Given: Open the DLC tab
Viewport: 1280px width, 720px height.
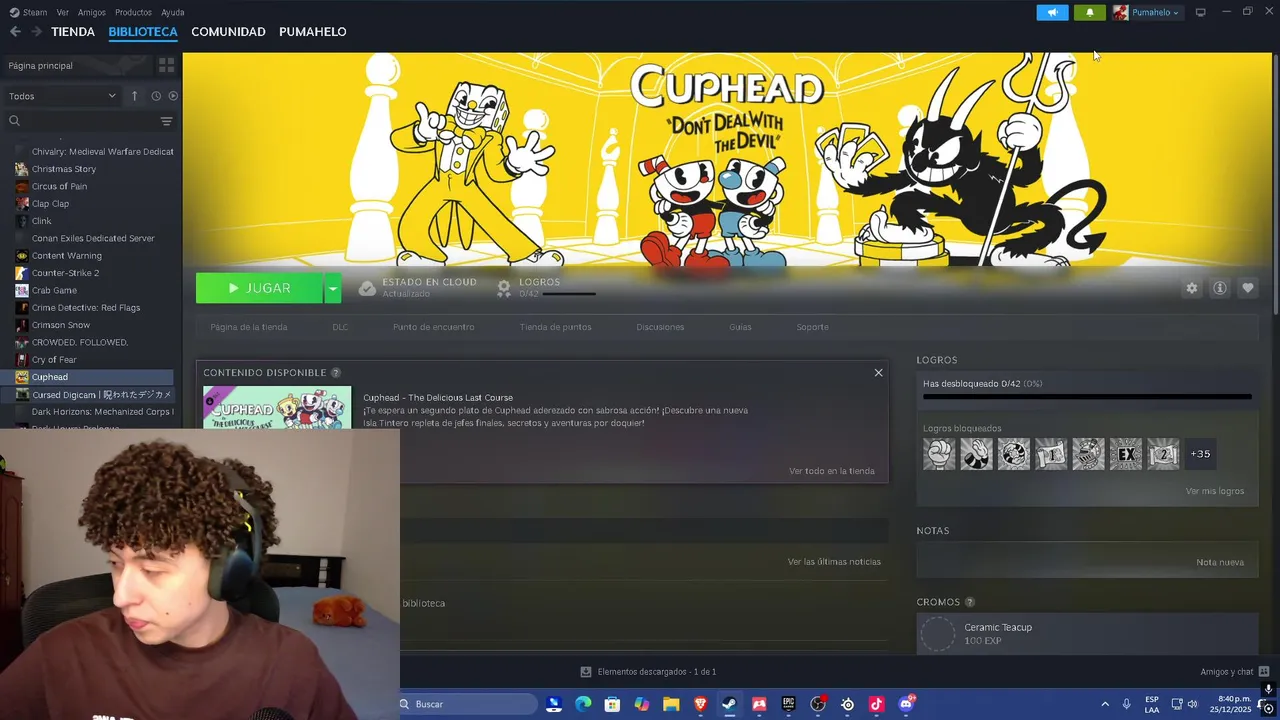Looking at the screenshot, I should pyautogui.click(x=340, y=327).
